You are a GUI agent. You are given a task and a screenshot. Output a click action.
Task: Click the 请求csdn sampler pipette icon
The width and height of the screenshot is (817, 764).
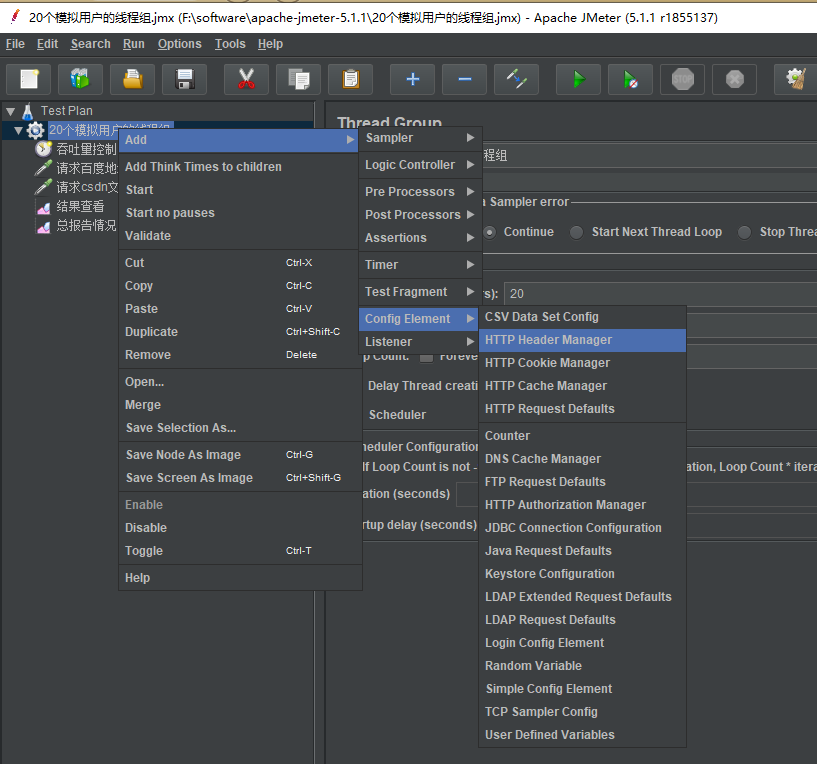tap(43, 187)
